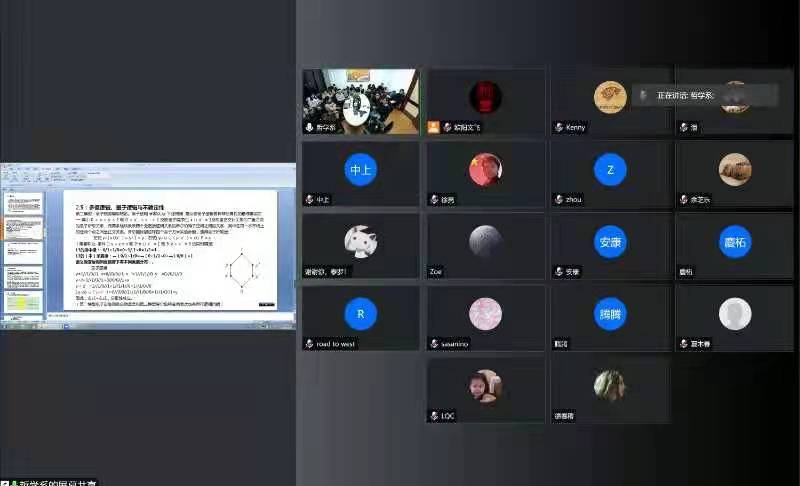800x486 pixels.
Task: Click the blue 安康 avatar circle
Action: coord(610,241)
